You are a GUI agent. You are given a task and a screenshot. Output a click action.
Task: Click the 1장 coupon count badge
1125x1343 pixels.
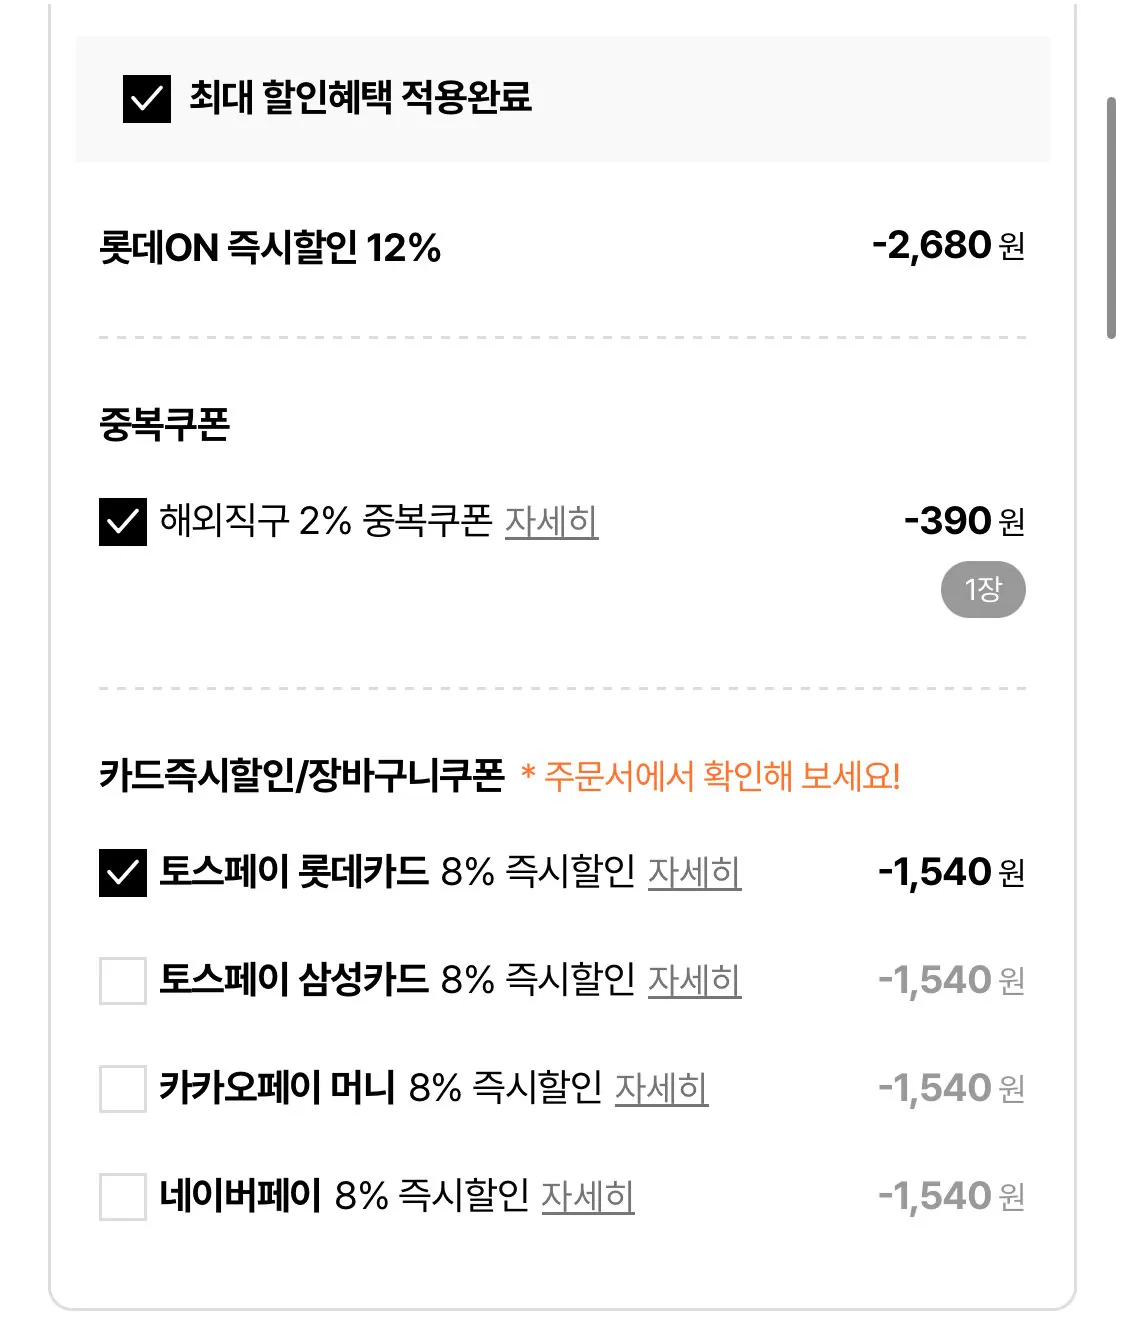984,589
